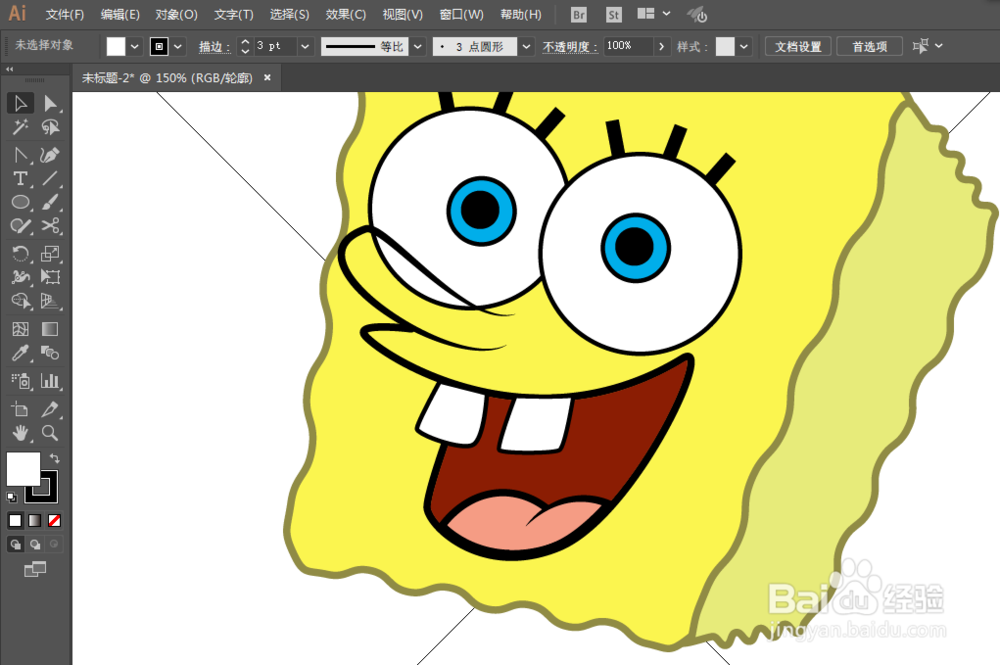Open Adobe Bridge via Br icon
This screenshot has height=665, width=1000.
[x=578, y=15]
